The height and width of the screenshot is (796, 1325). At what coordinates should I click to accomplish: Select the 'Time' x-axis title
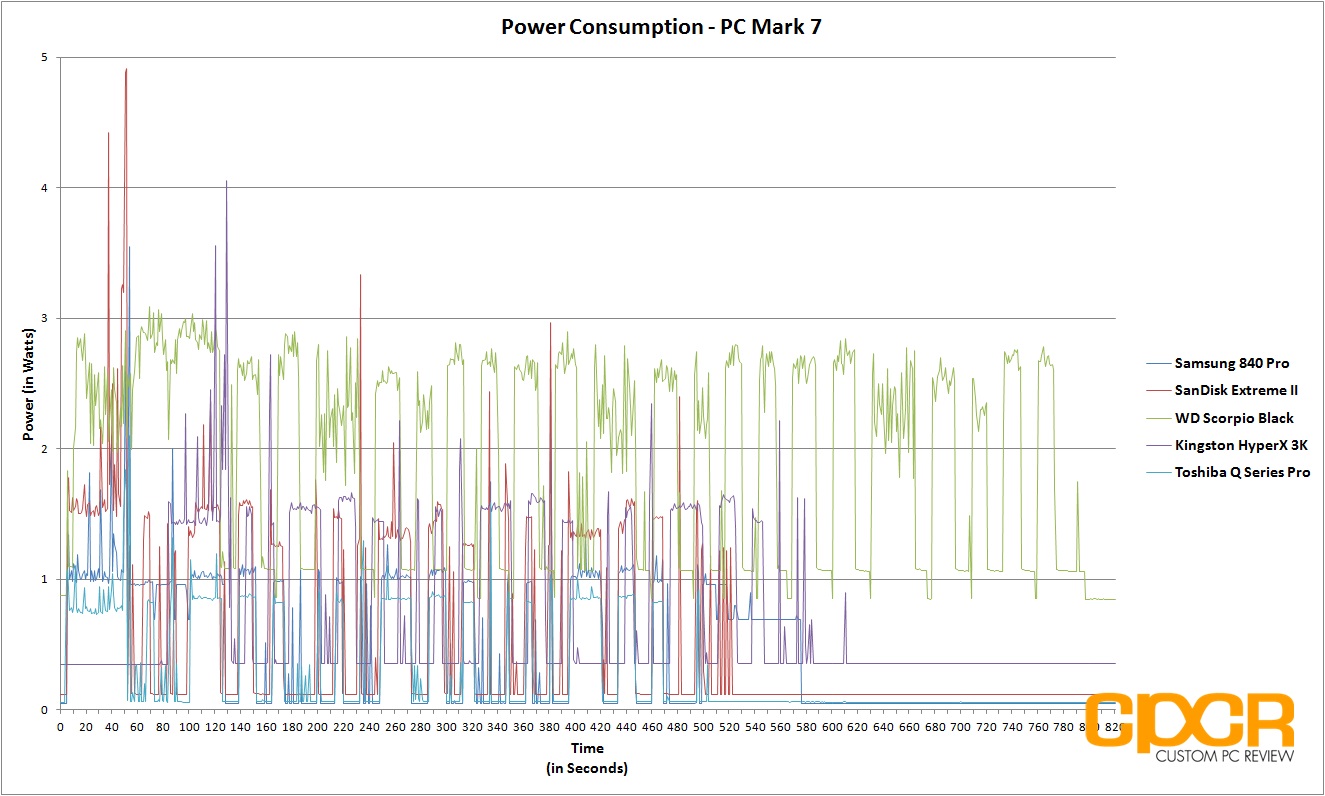pyautogui.click(x=587, y=748)
